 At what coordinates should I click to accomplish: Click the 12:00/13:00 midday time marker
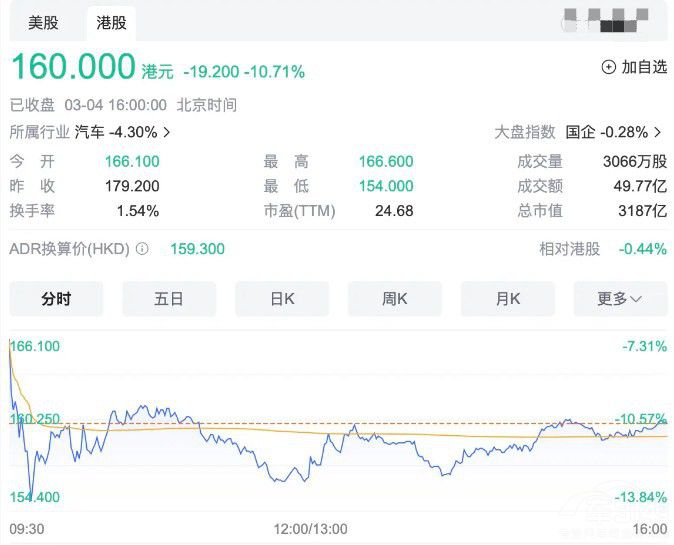310,528
